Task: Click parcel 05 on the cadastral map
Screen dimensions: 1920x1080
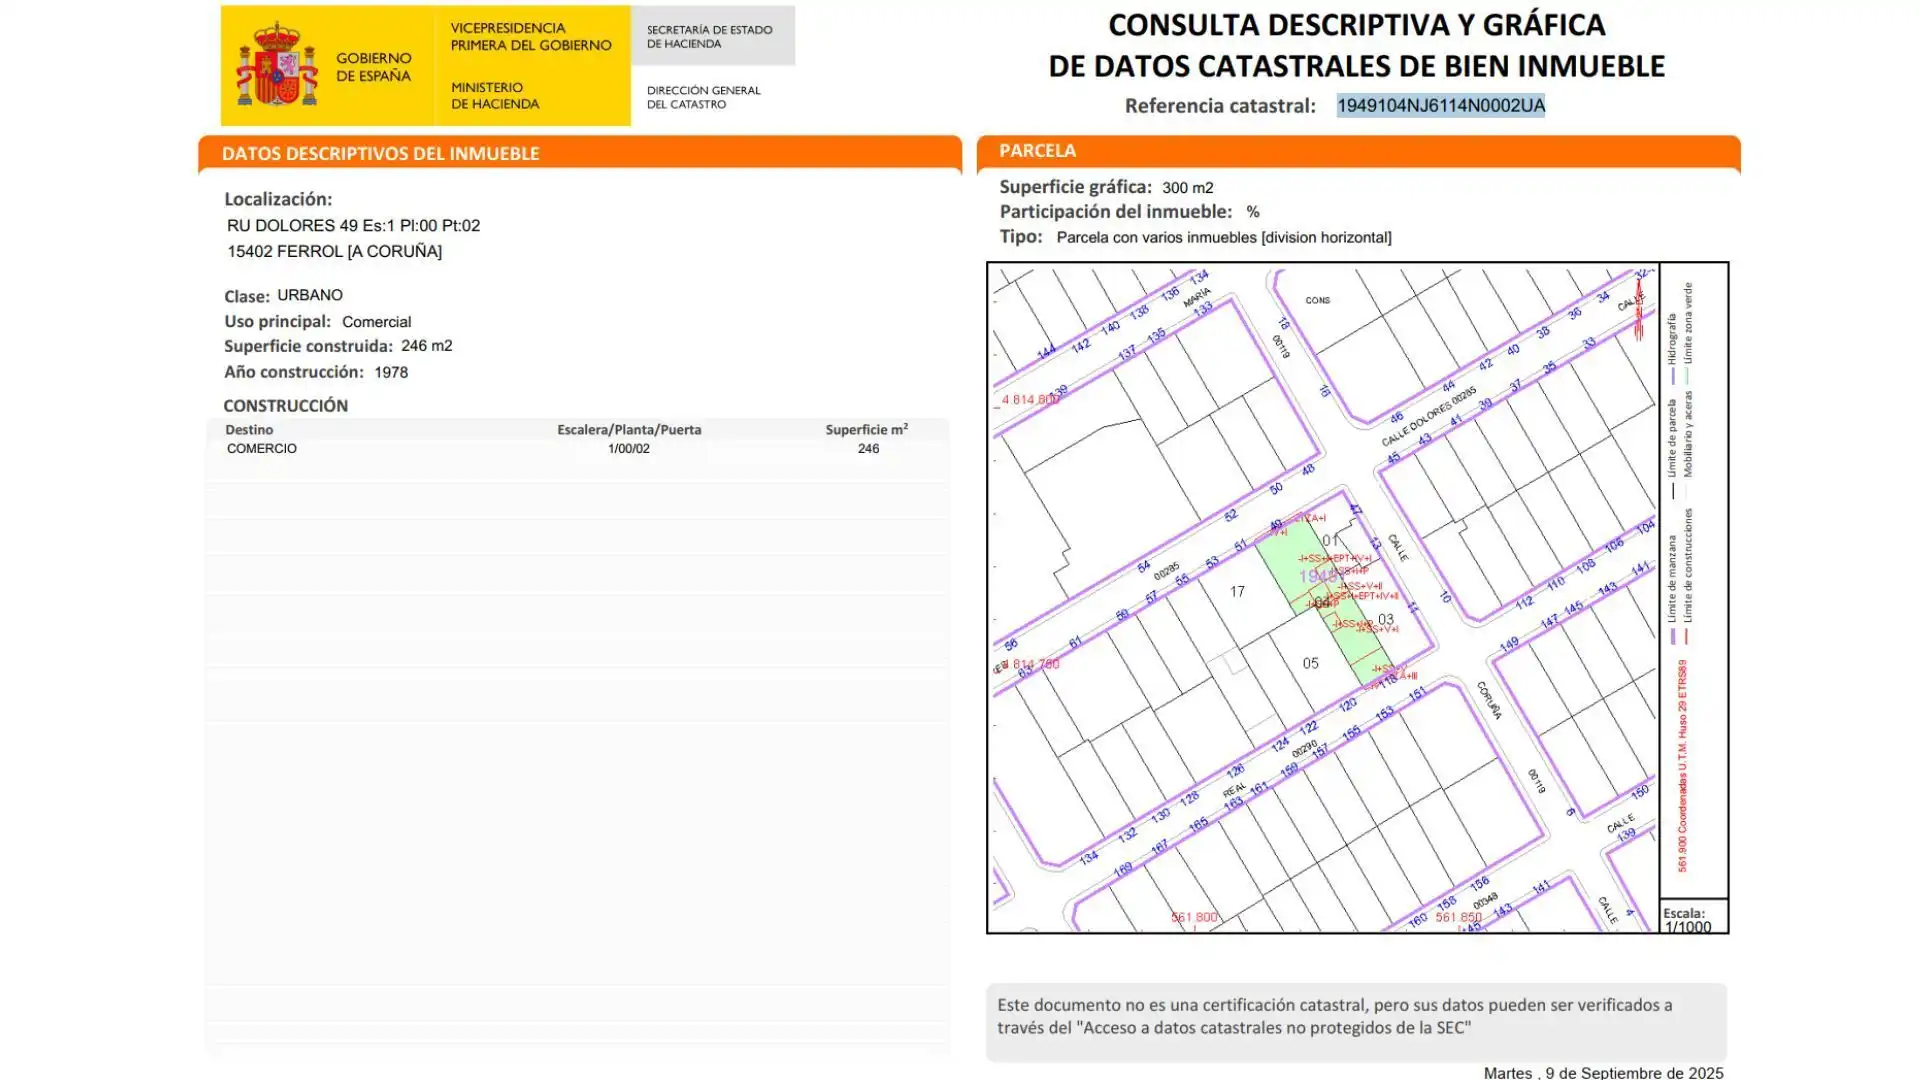Action: (1310, 663)
